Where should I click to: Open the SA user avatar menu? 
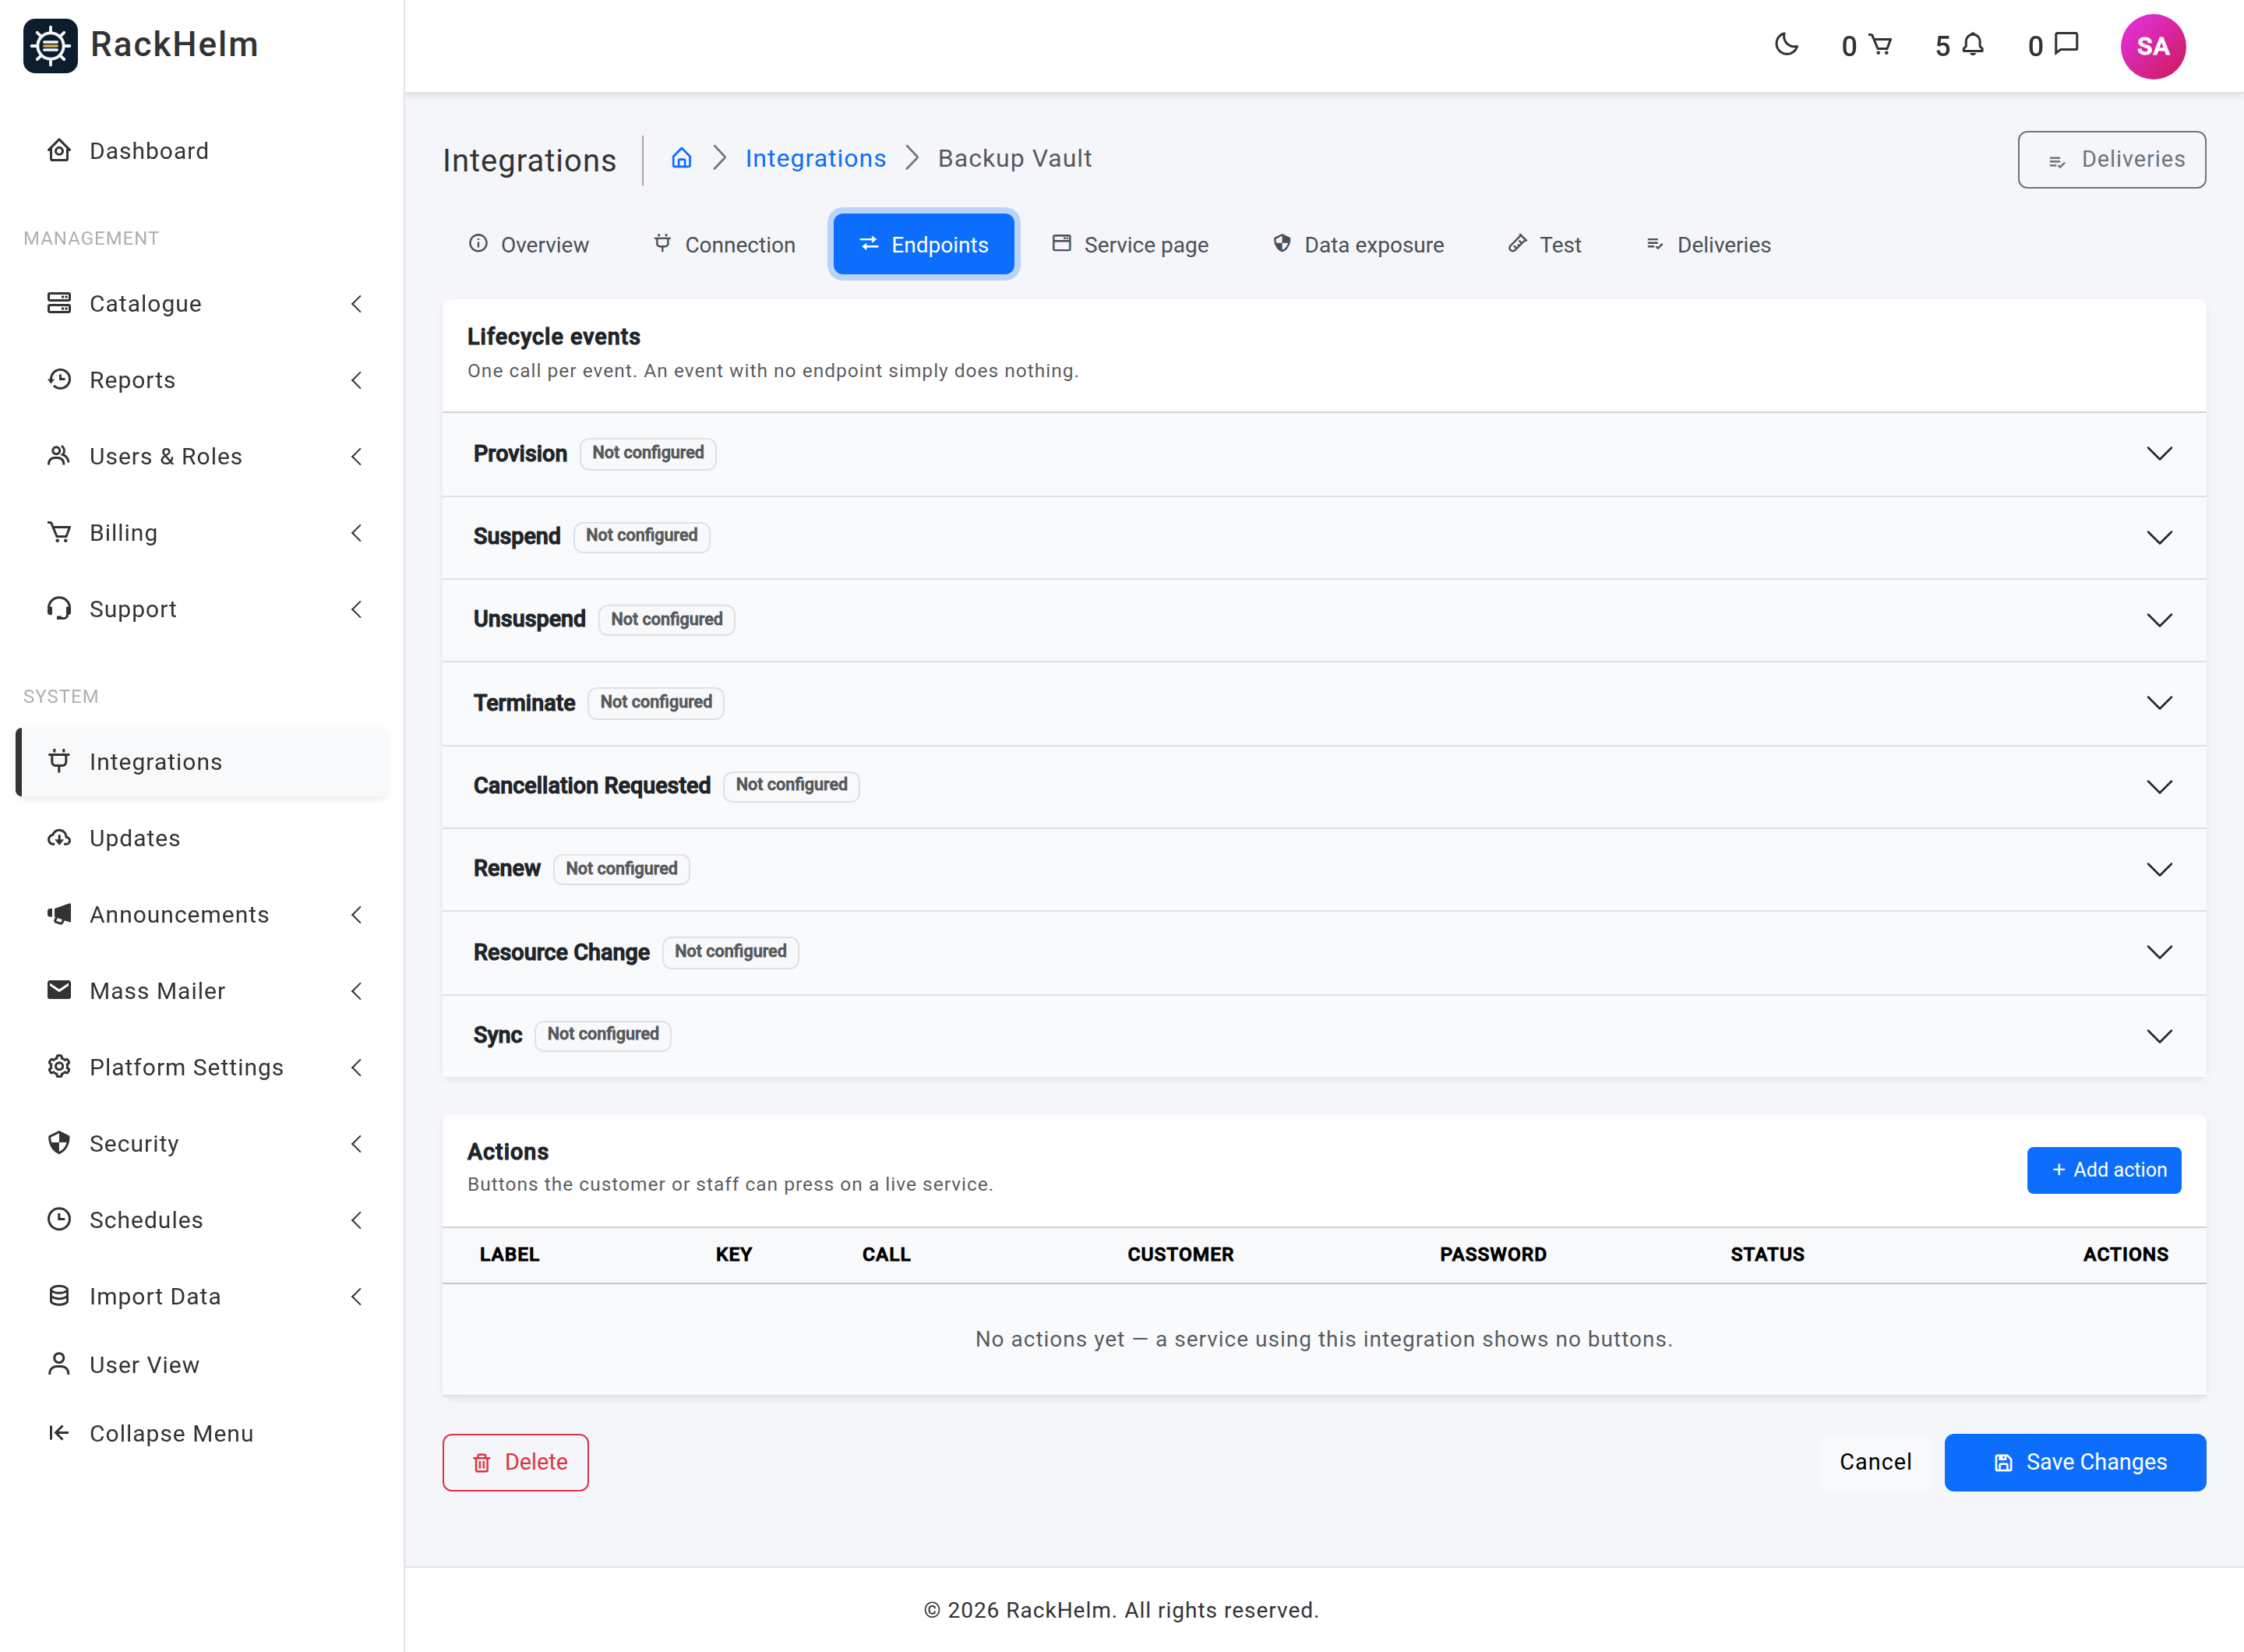(x=2152, y=46)
